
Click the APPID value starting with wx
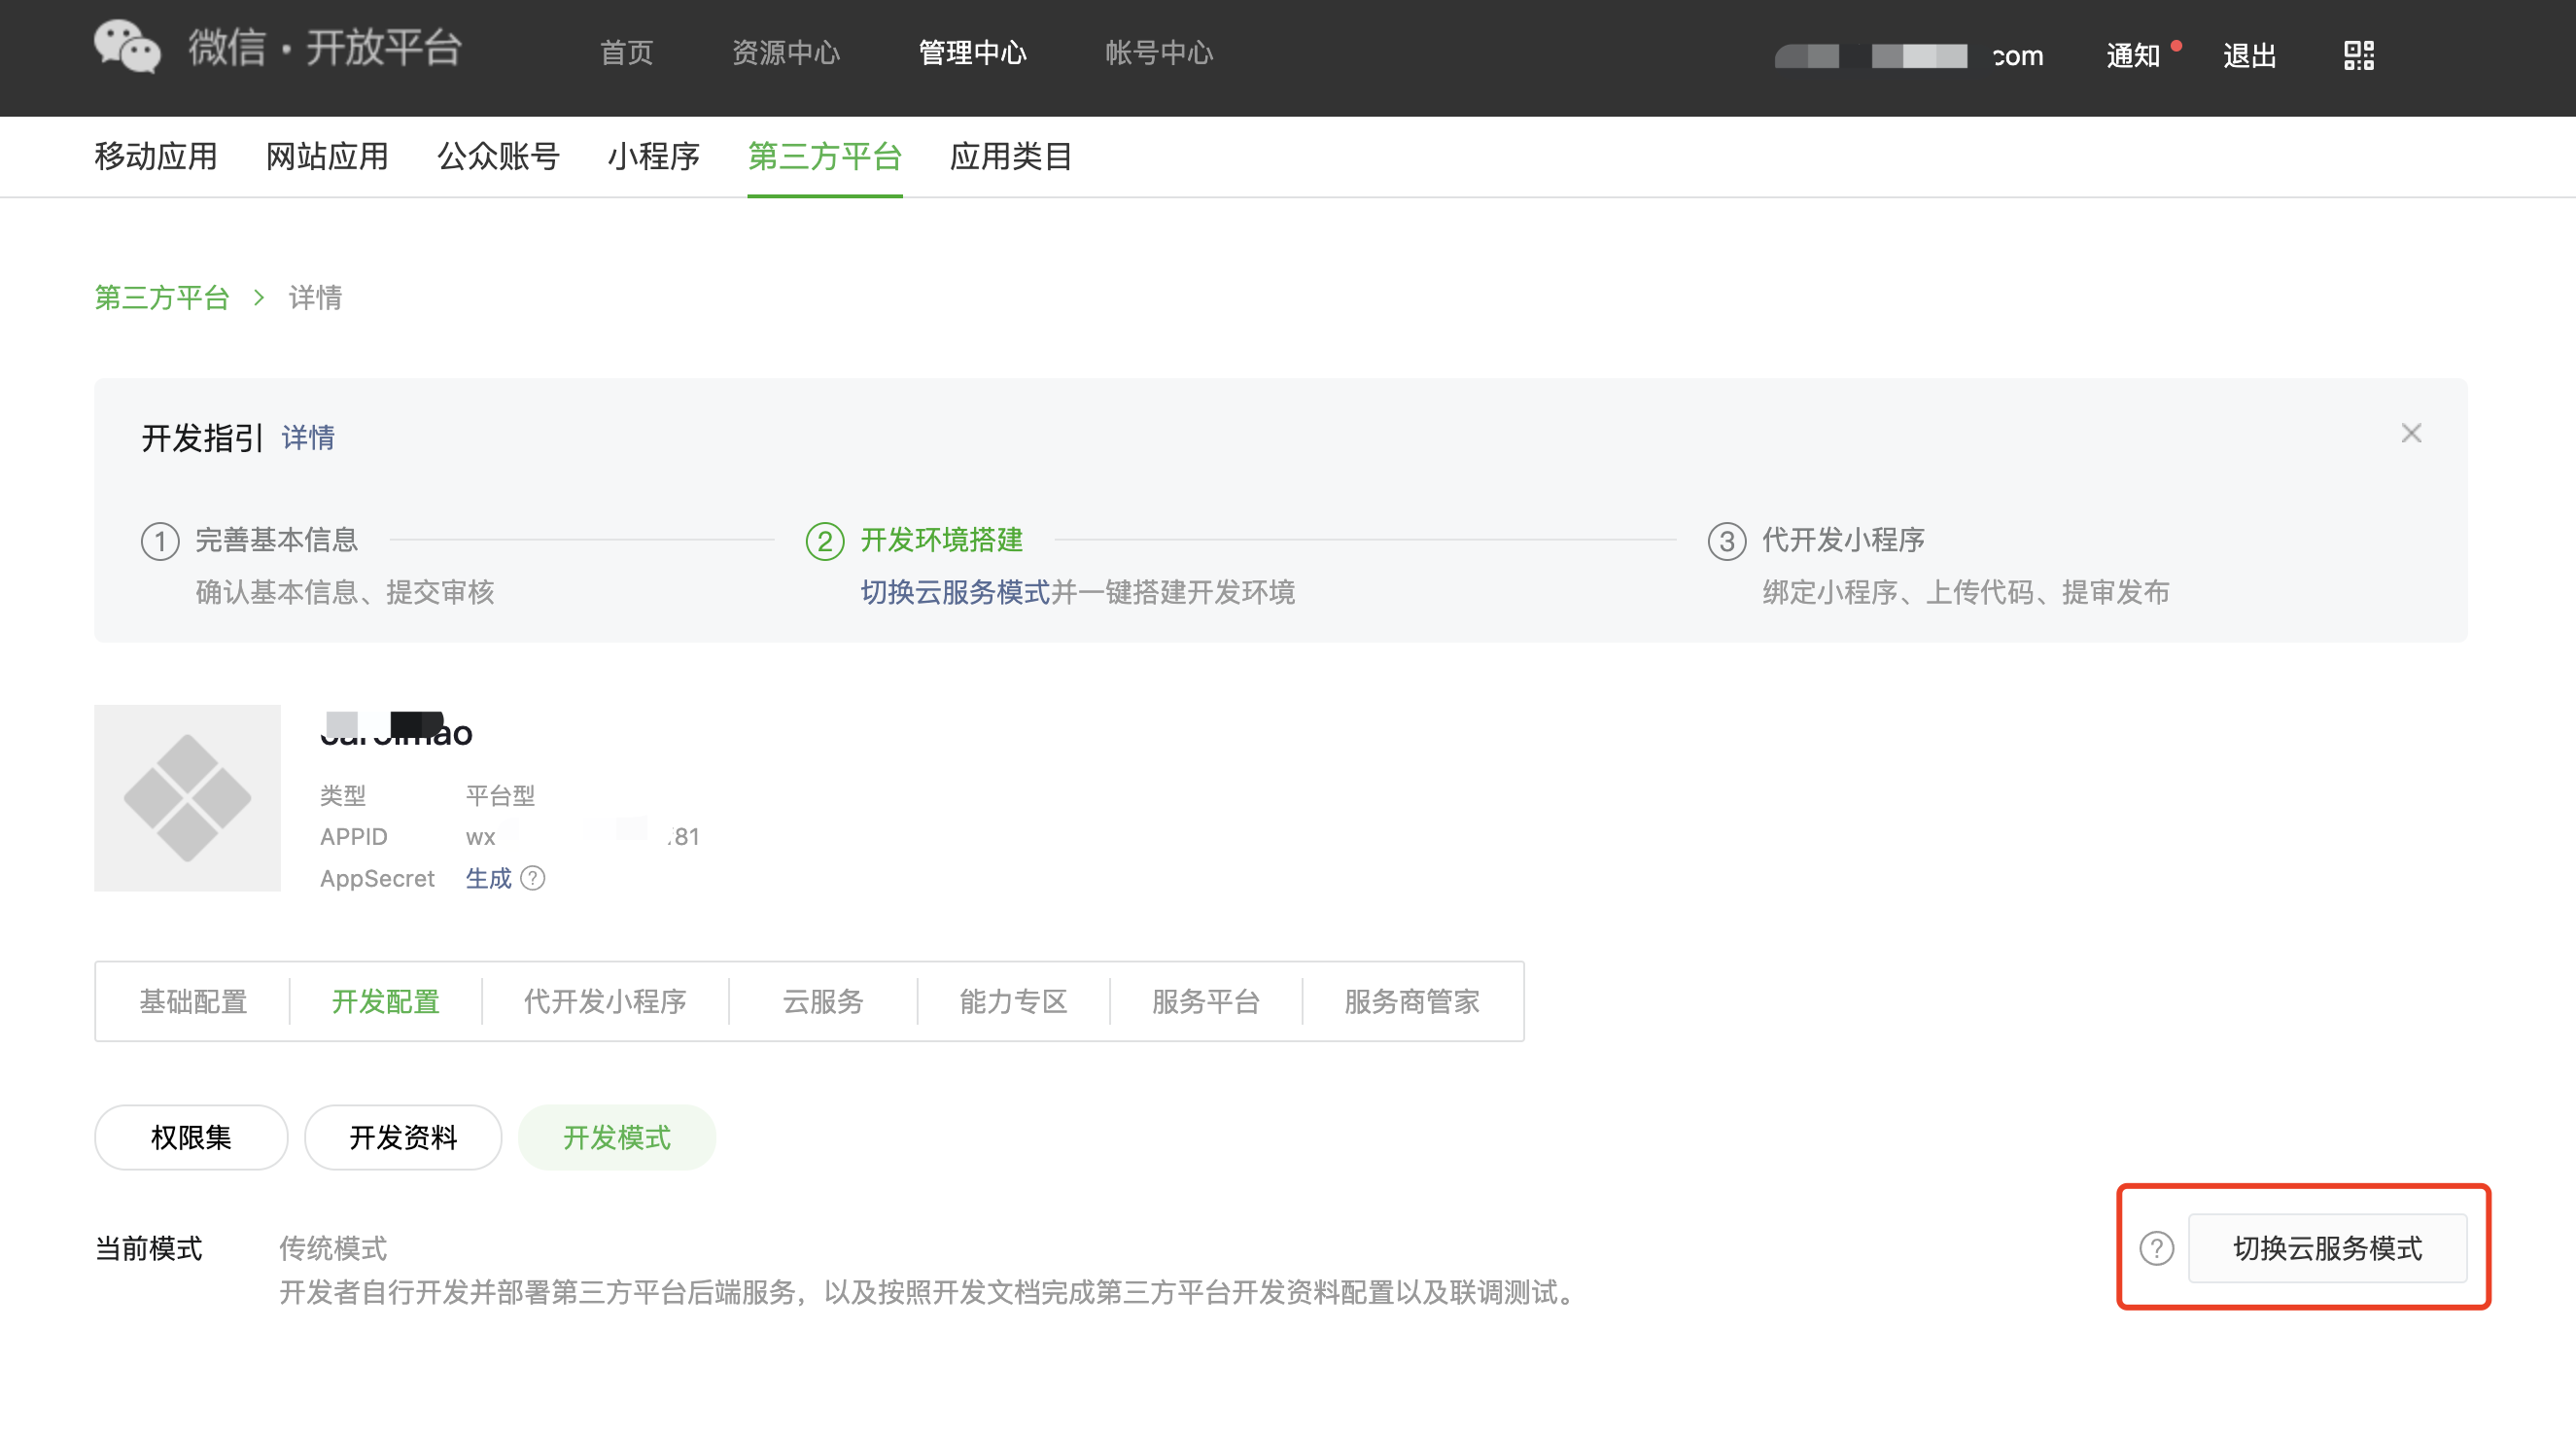point(582,836)
